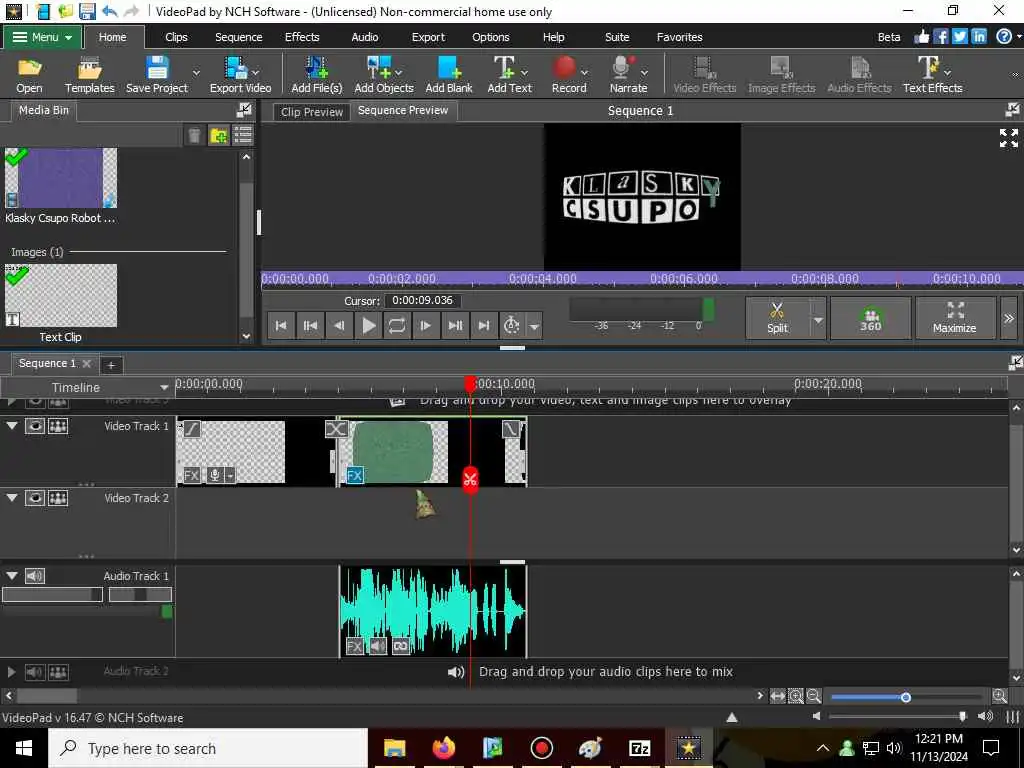This screenshot has height=768, width=1024.
Task: Expand preview to full screen
Action: coord(1008,138)
